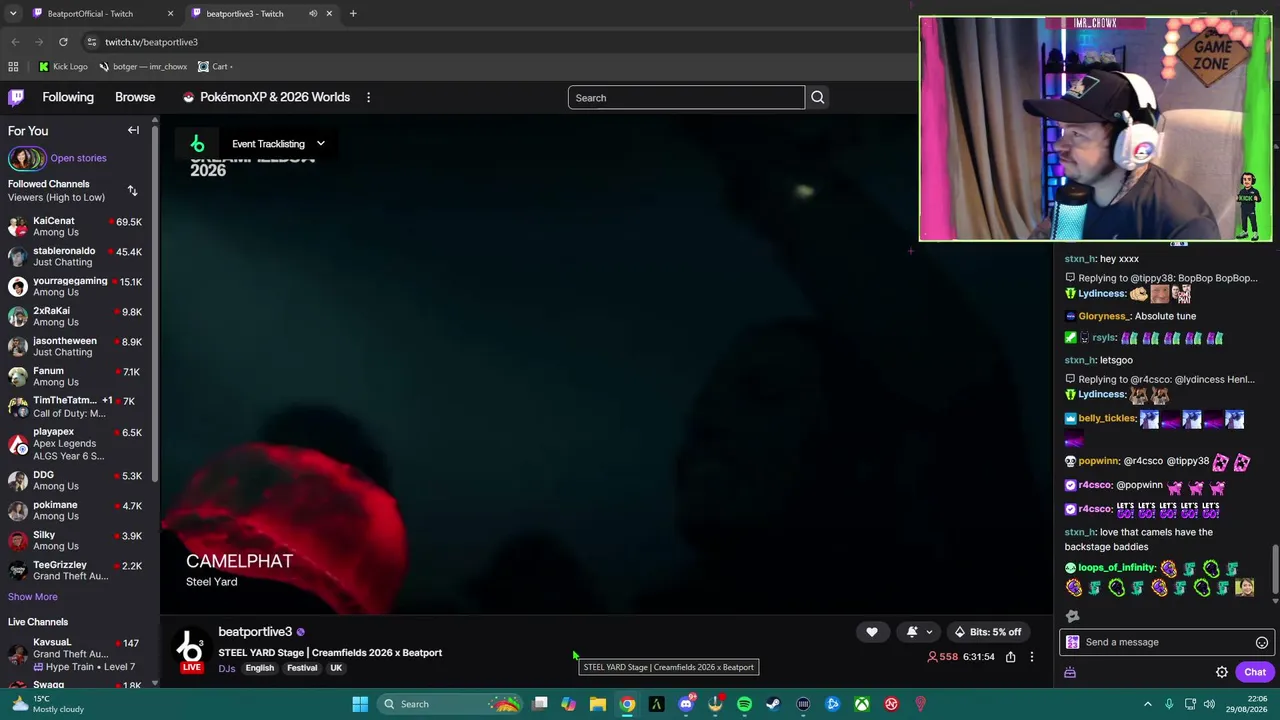The width and height of the screenshot is (1280, 720).
Task: Open a new browser tab
Action: (x=353, y=14)
